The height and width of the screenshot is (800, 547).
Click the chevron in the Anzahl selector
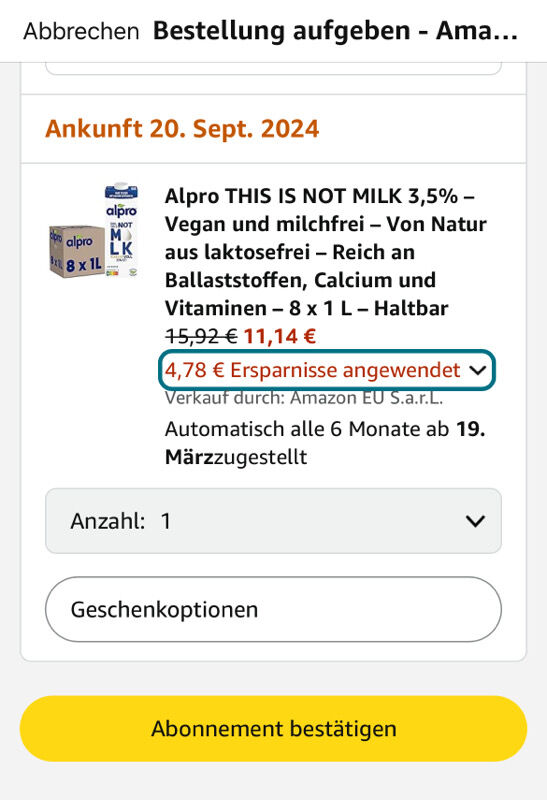click(x=475, y=521)
